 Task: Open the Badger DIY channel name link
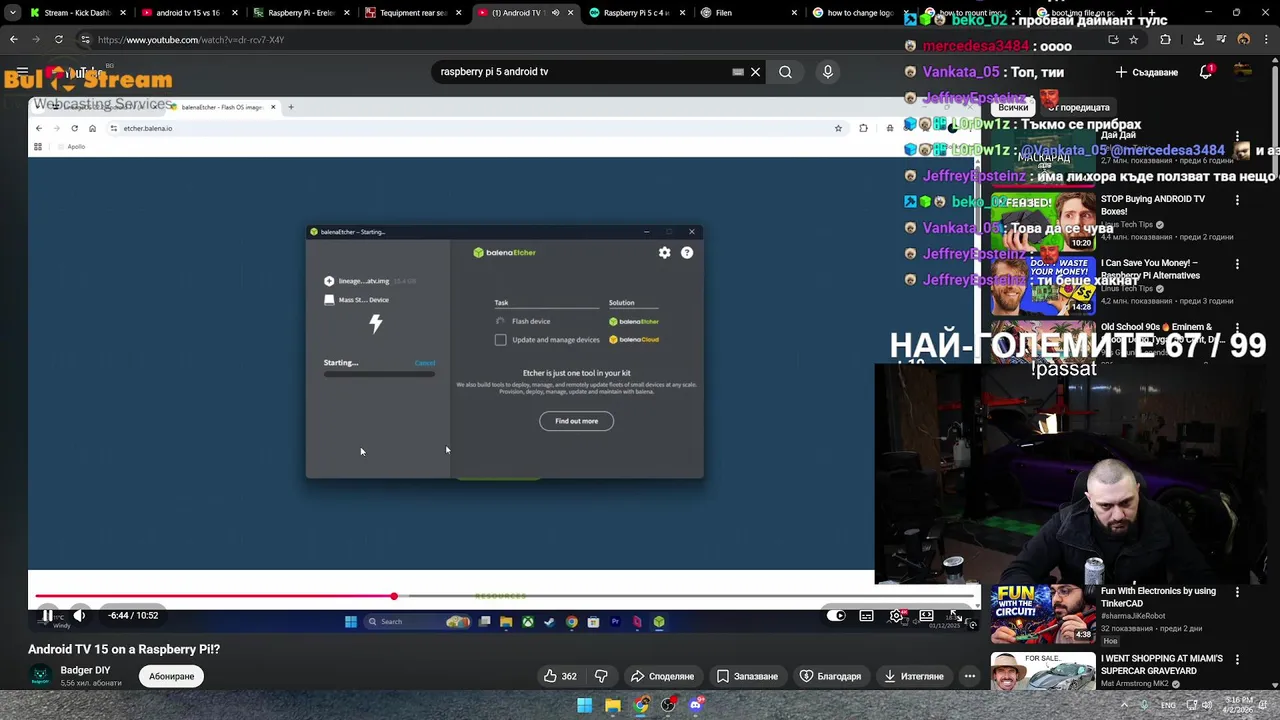point(85,670)
